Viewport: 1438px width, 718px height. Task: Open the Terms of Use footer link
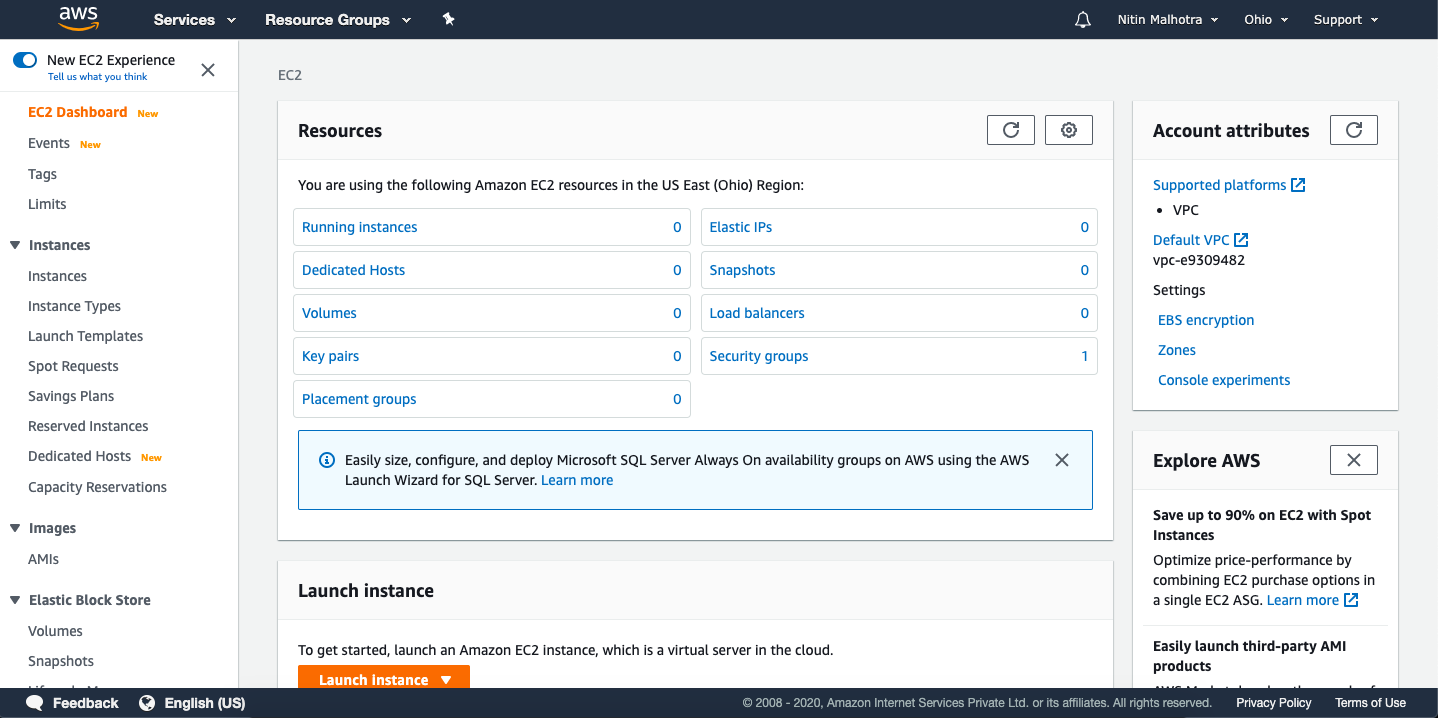tap(1370, 703)
